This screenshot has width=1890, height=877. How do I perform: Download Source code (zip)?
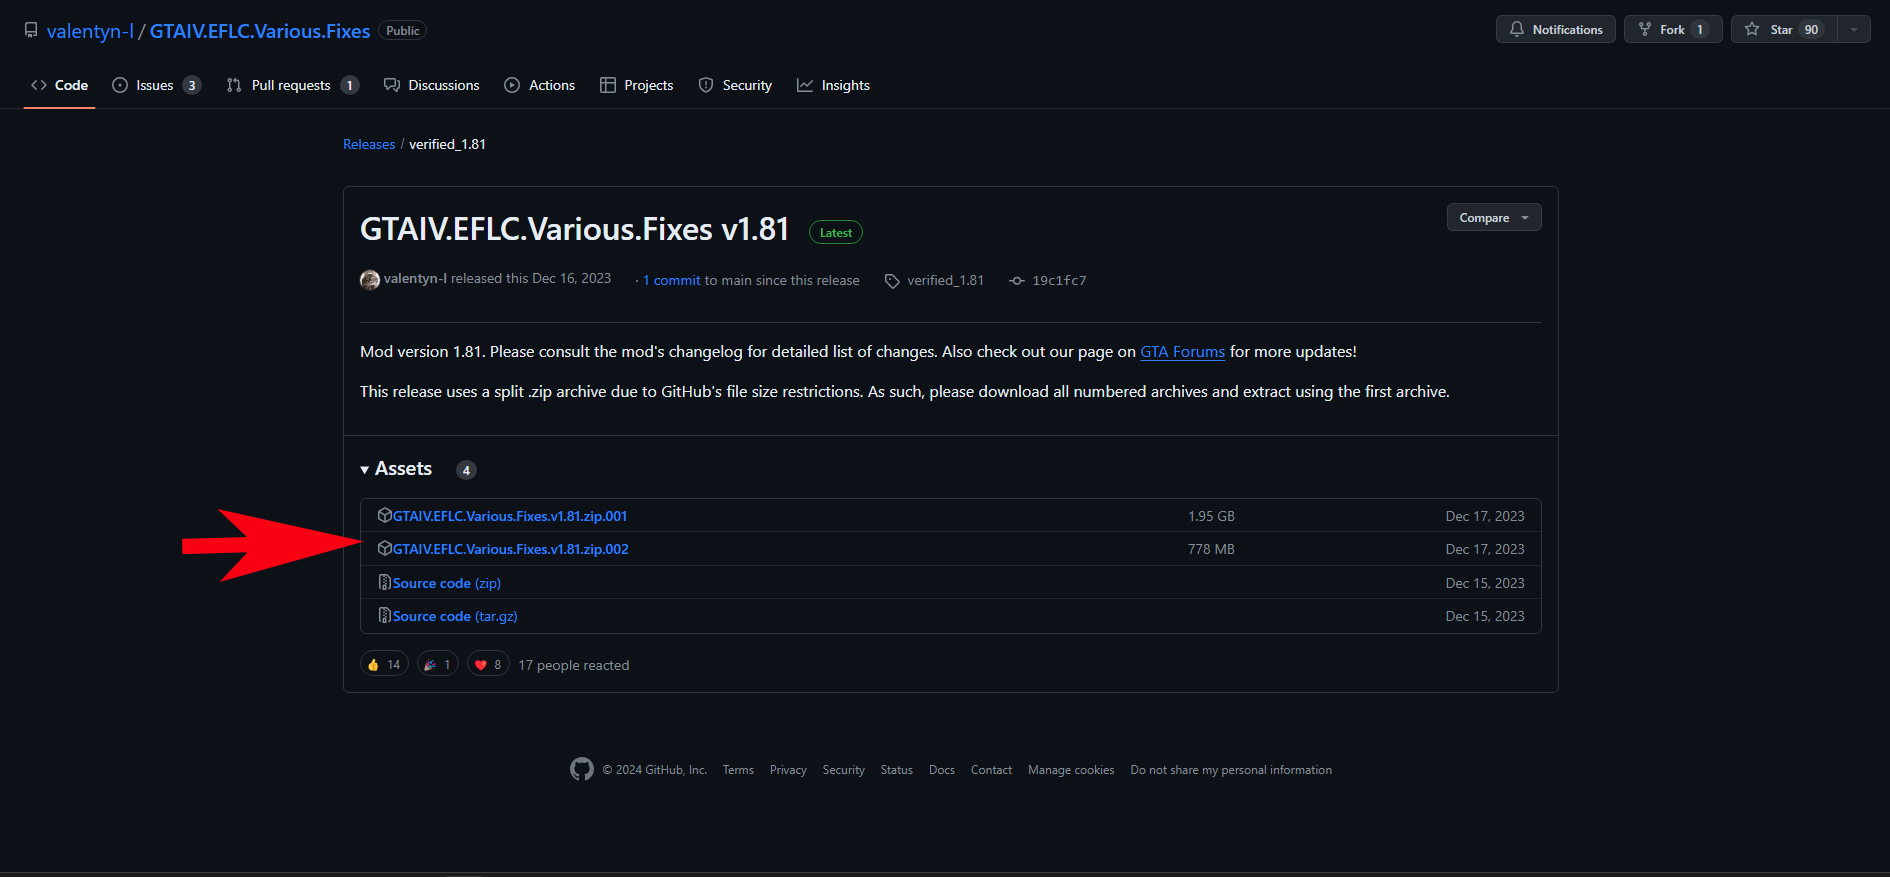click(x=446, y=583)
